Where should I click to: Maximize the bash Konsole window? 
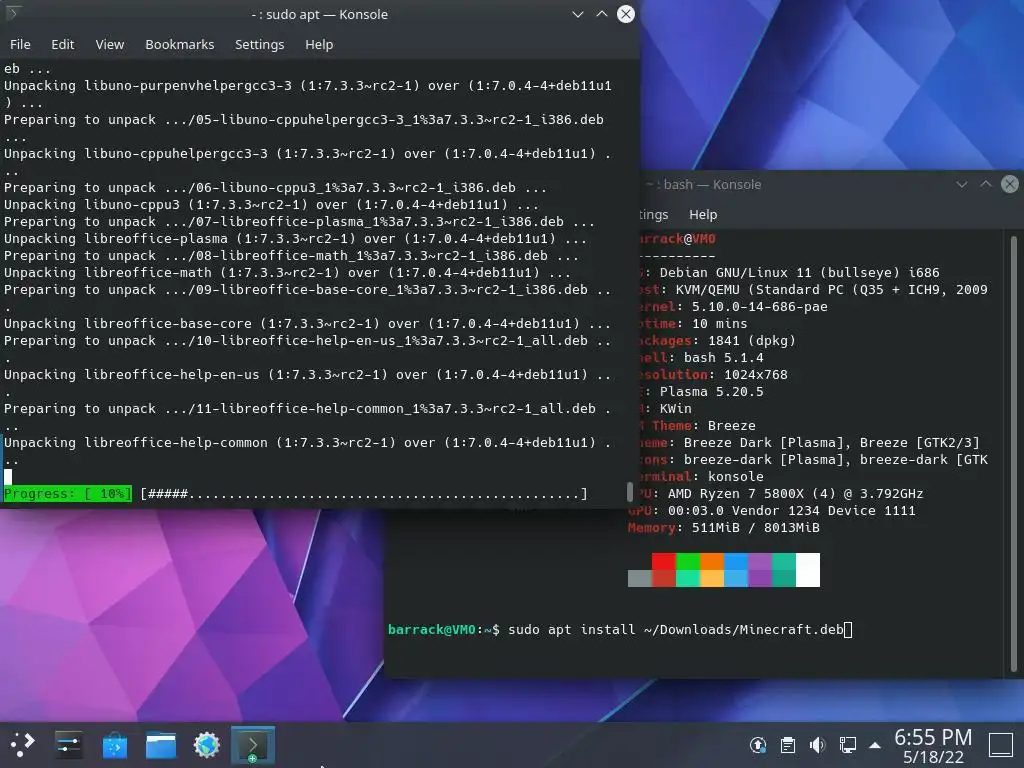pyautogui.click(x=985, y=184)
